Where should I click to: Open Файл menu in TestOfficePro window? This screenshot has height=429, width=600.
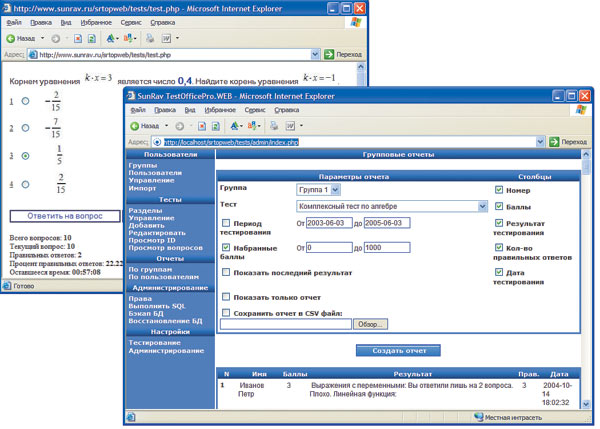138,110
